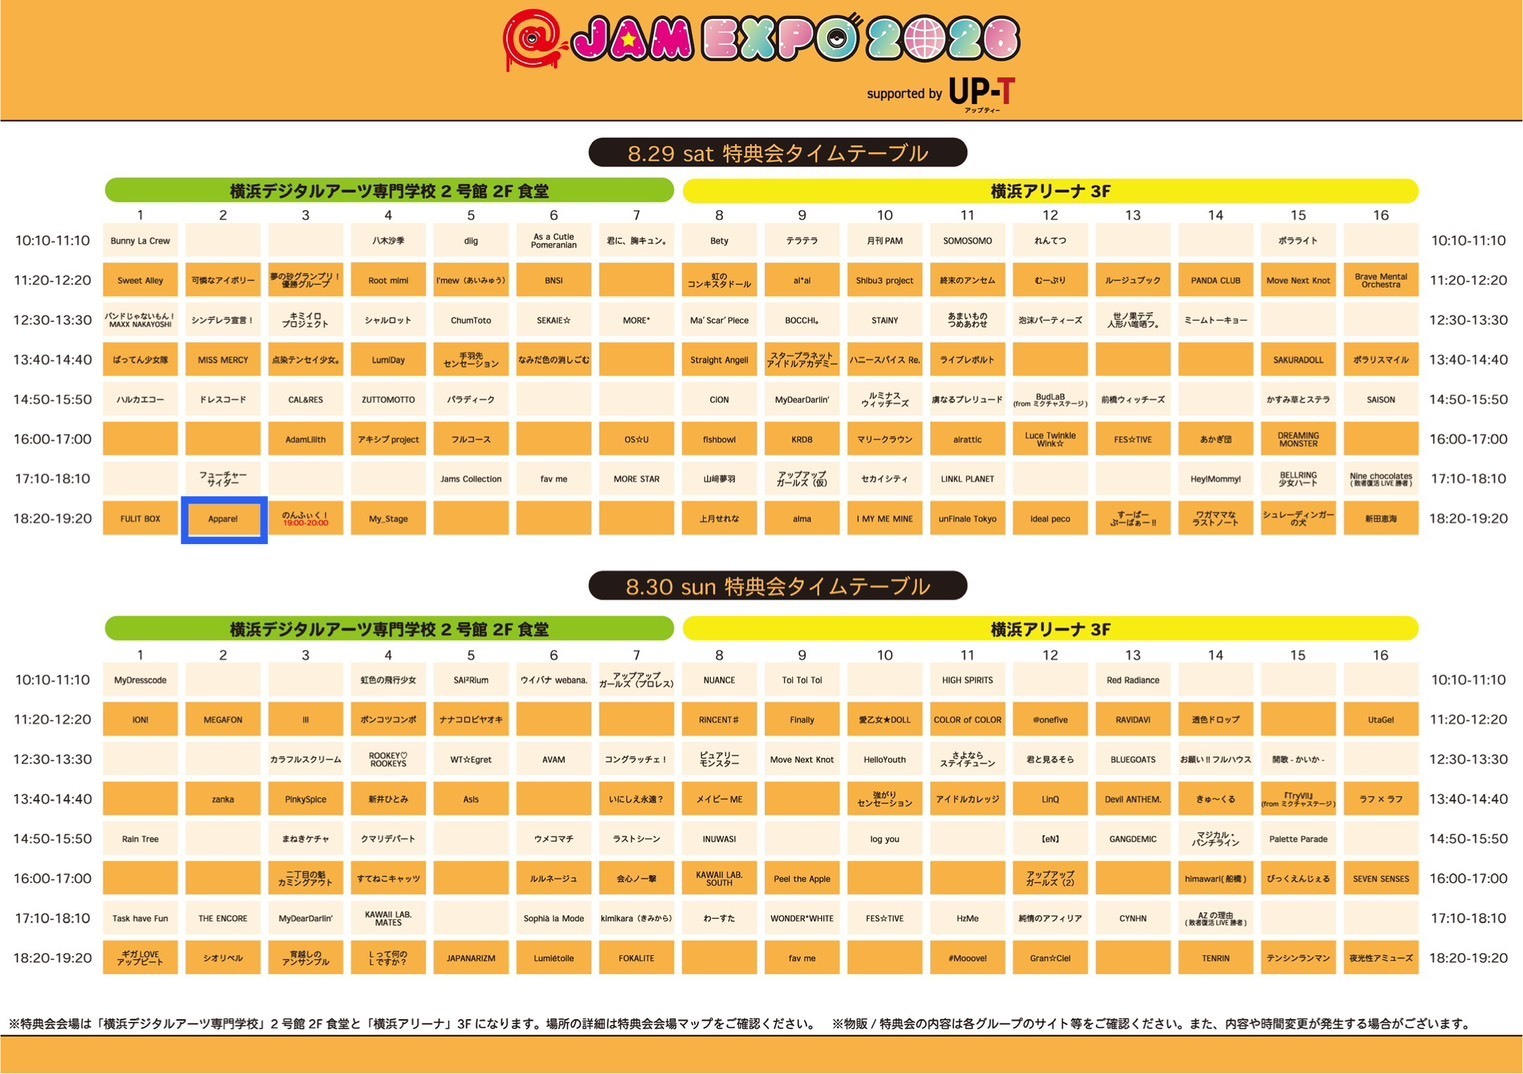This screenshot has width=1523, height=1074.
Task: Click the SAISON slot
Action: click(x=1381, y=399)
